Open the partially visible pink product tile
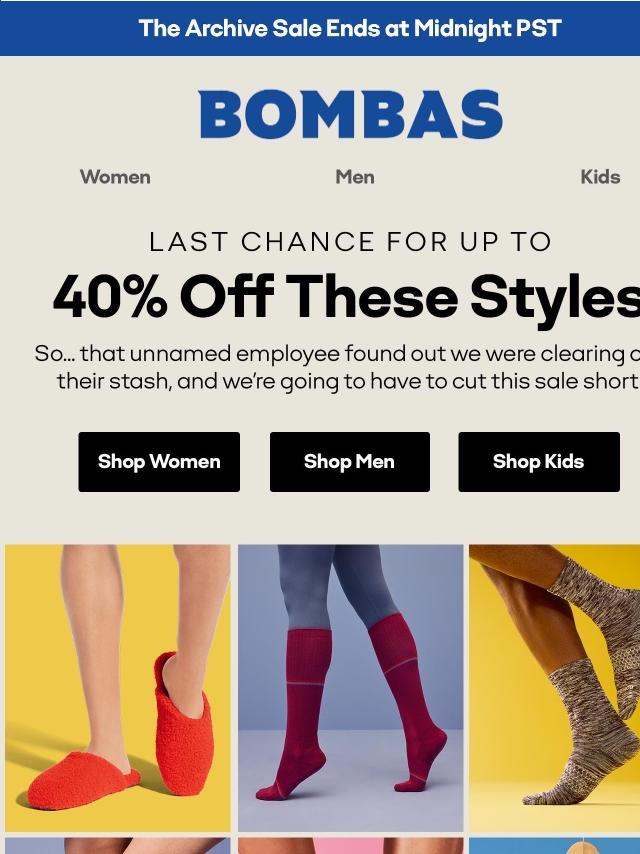Screen dimensions: 640x854 350,846
